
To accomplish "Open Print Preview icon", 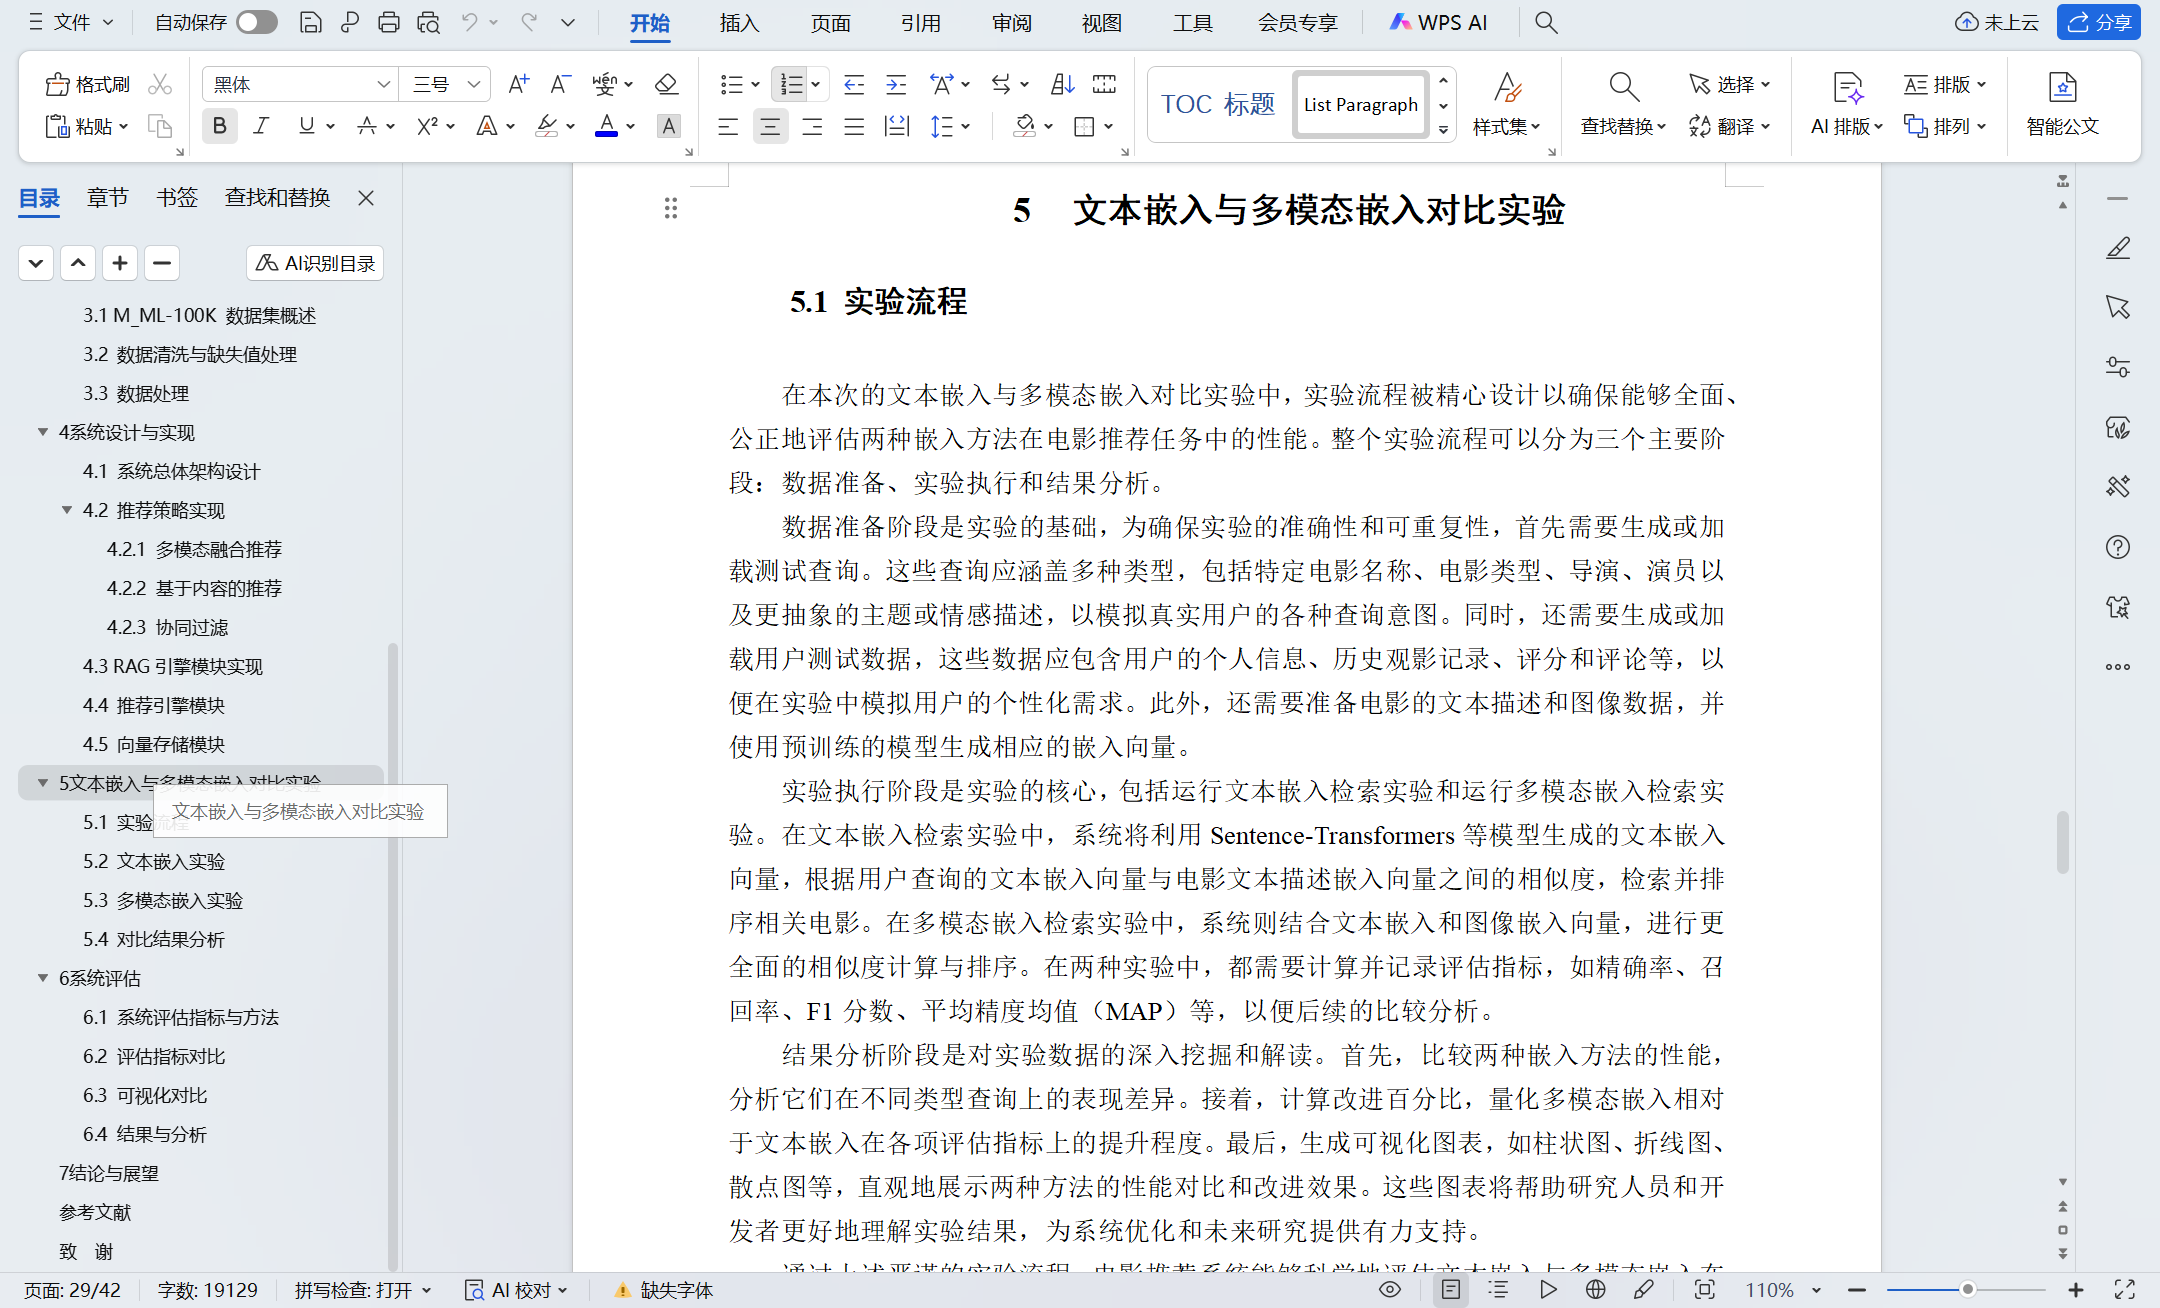I will [429, 22].
